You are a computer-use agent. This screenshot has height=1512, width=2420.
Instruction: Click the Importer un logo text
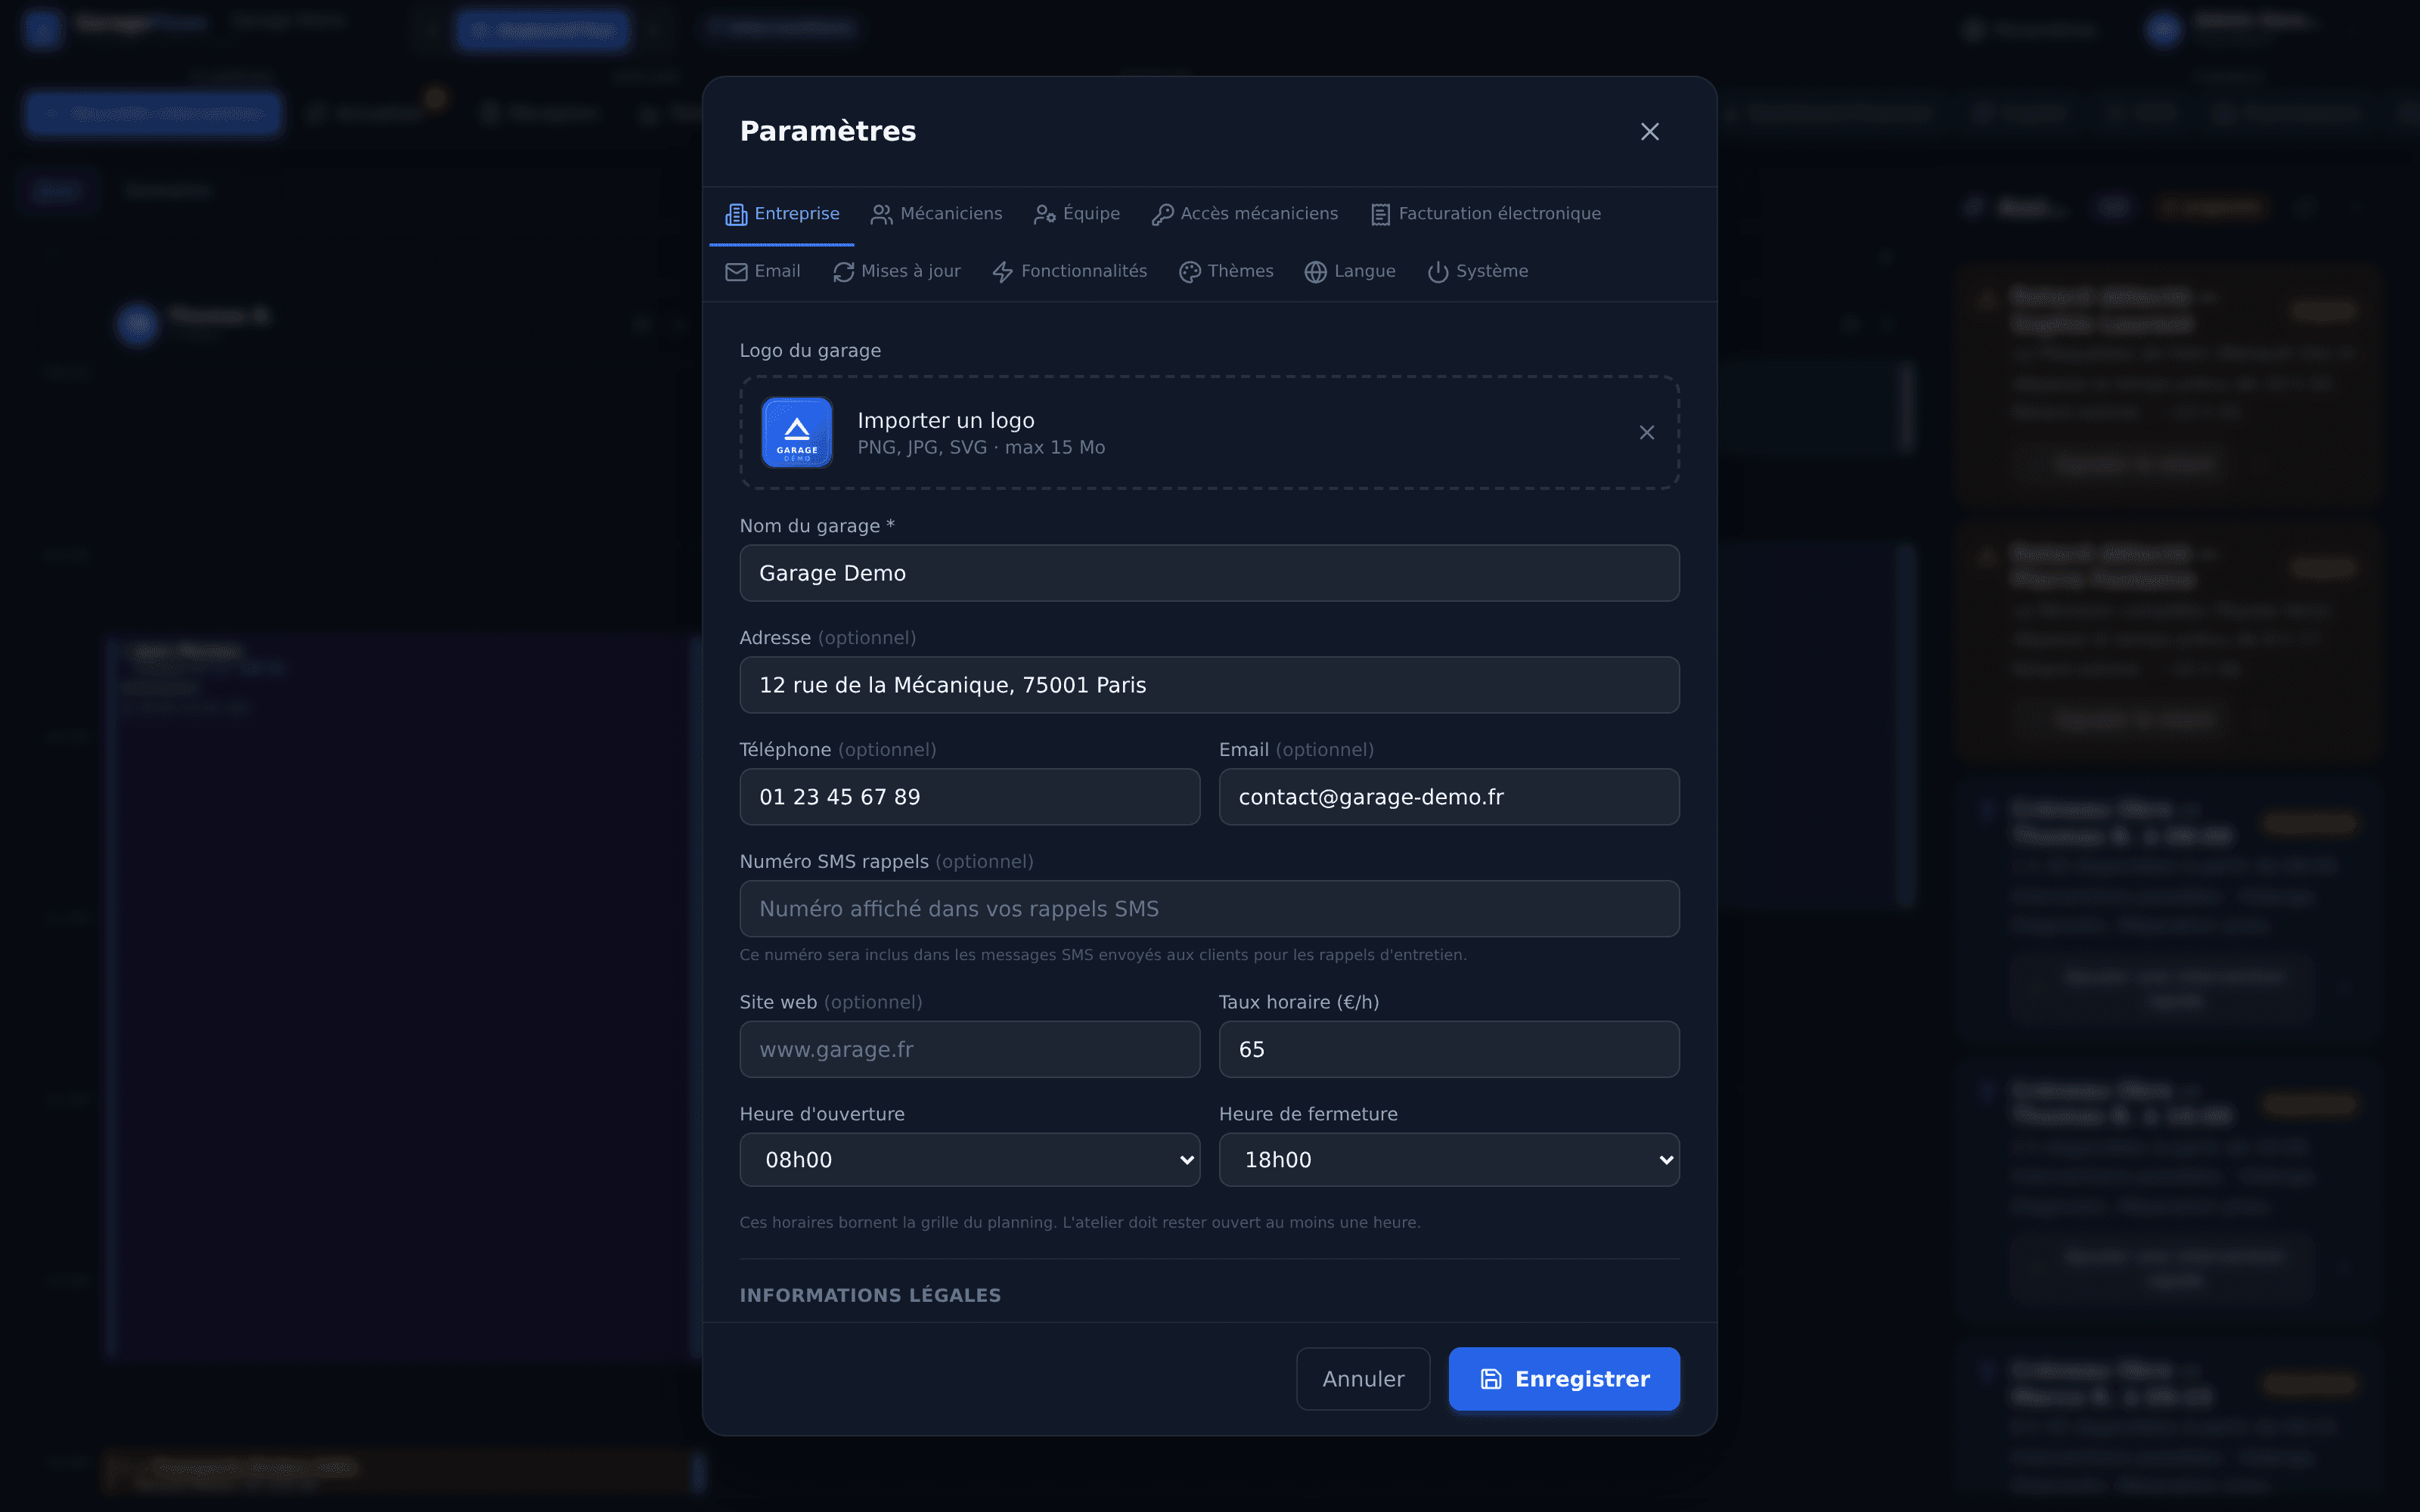tap(946, 421)
